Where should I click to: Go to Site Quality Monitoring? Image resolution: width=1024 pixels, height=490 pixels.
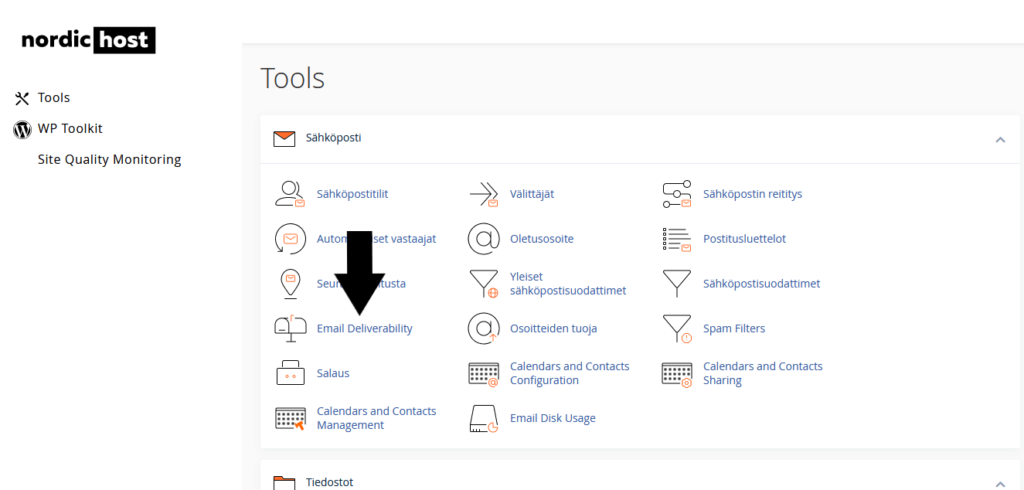[109, 160]
